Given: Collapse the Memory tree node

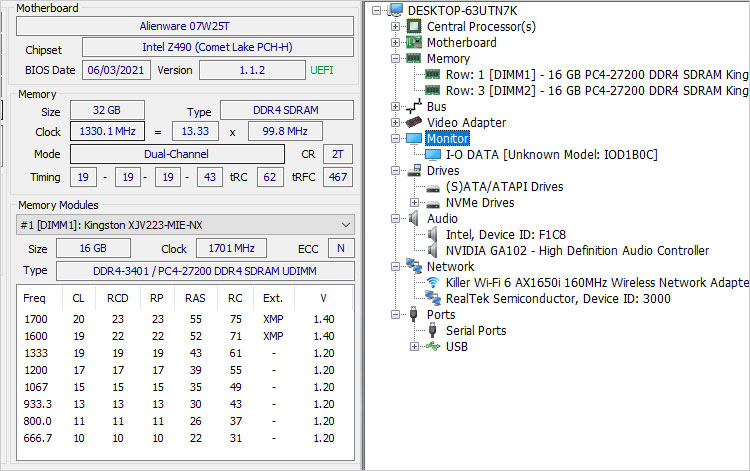Looking at the screenshot, I should pos(395,58).
